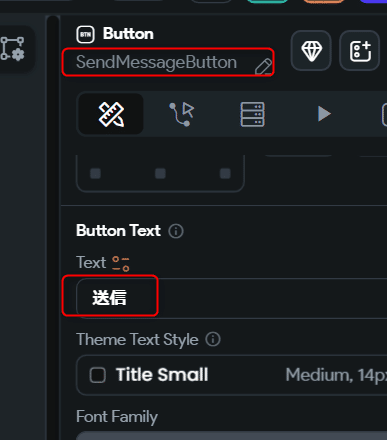Click the orange set-from-variable icon next to Text
This screenshot has width=387, height=440.
[121, 264]
